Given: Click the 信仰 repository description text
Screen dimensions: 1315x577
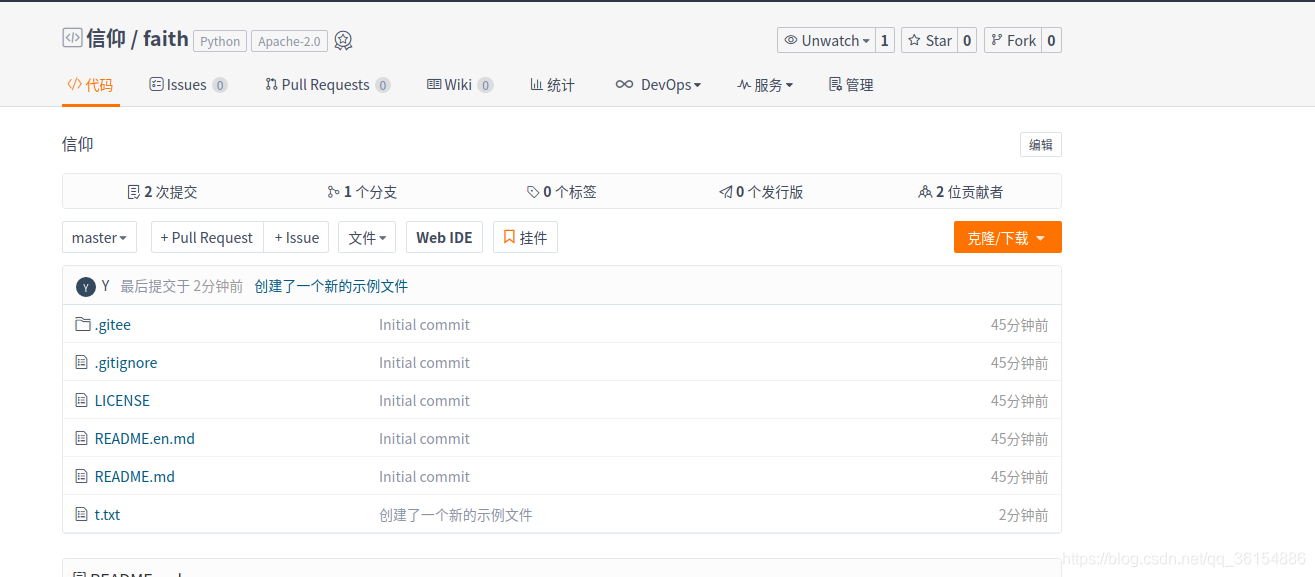Looking at the screenshot, I should 78,144.
